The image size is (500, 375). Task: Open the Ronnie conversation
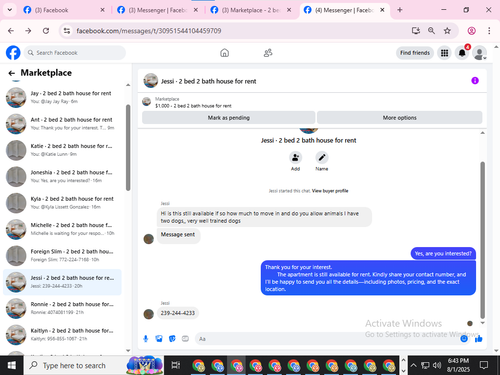(63, 308)
